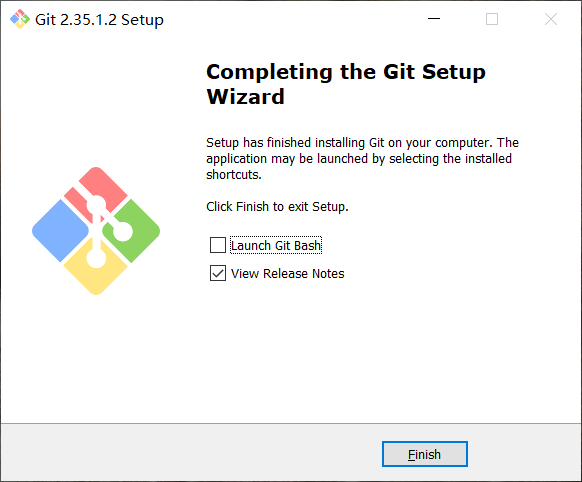Enable the Launch Git Bash checkbox

point(218,245)
